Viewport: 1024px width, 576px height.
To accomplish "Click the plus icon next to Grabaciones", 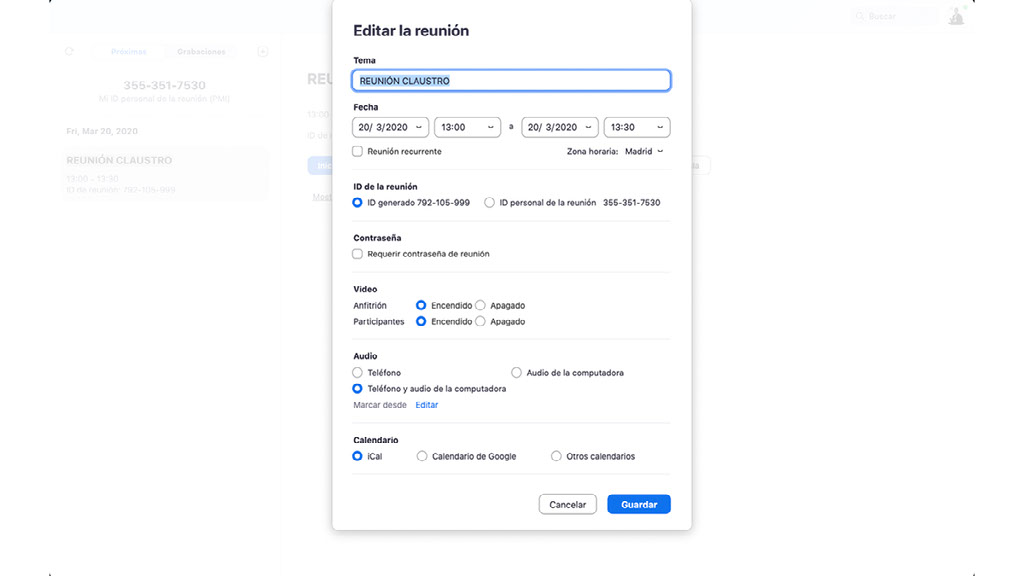I will pos(263,51).
